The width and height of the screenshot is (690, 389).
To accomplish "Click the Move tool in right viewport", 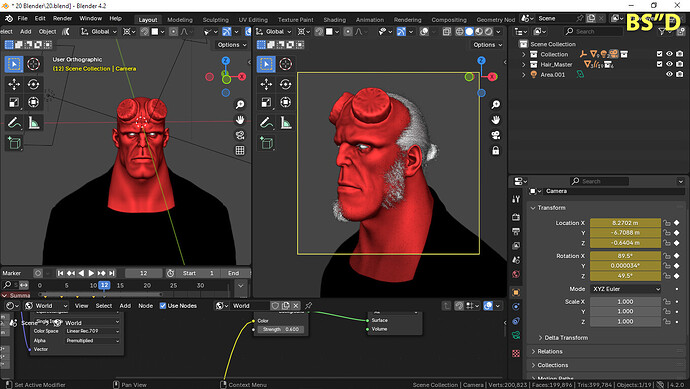I will [266, 84].
